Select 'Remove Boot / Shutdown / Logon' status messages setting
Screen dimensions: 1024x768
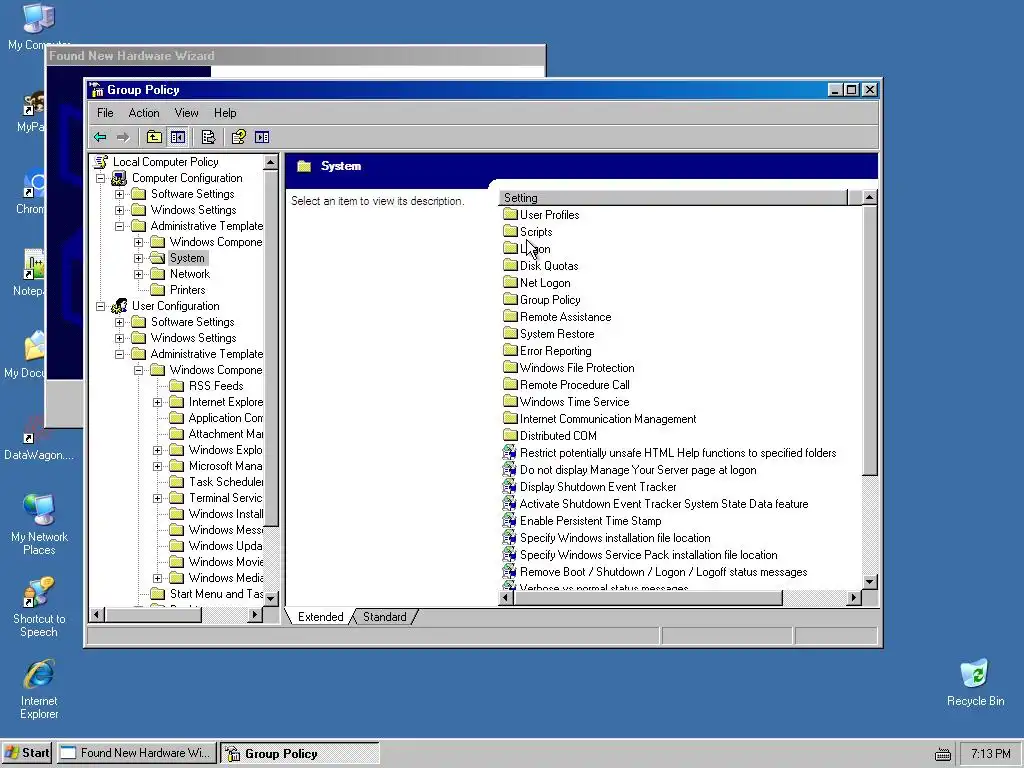coord(664,571)
